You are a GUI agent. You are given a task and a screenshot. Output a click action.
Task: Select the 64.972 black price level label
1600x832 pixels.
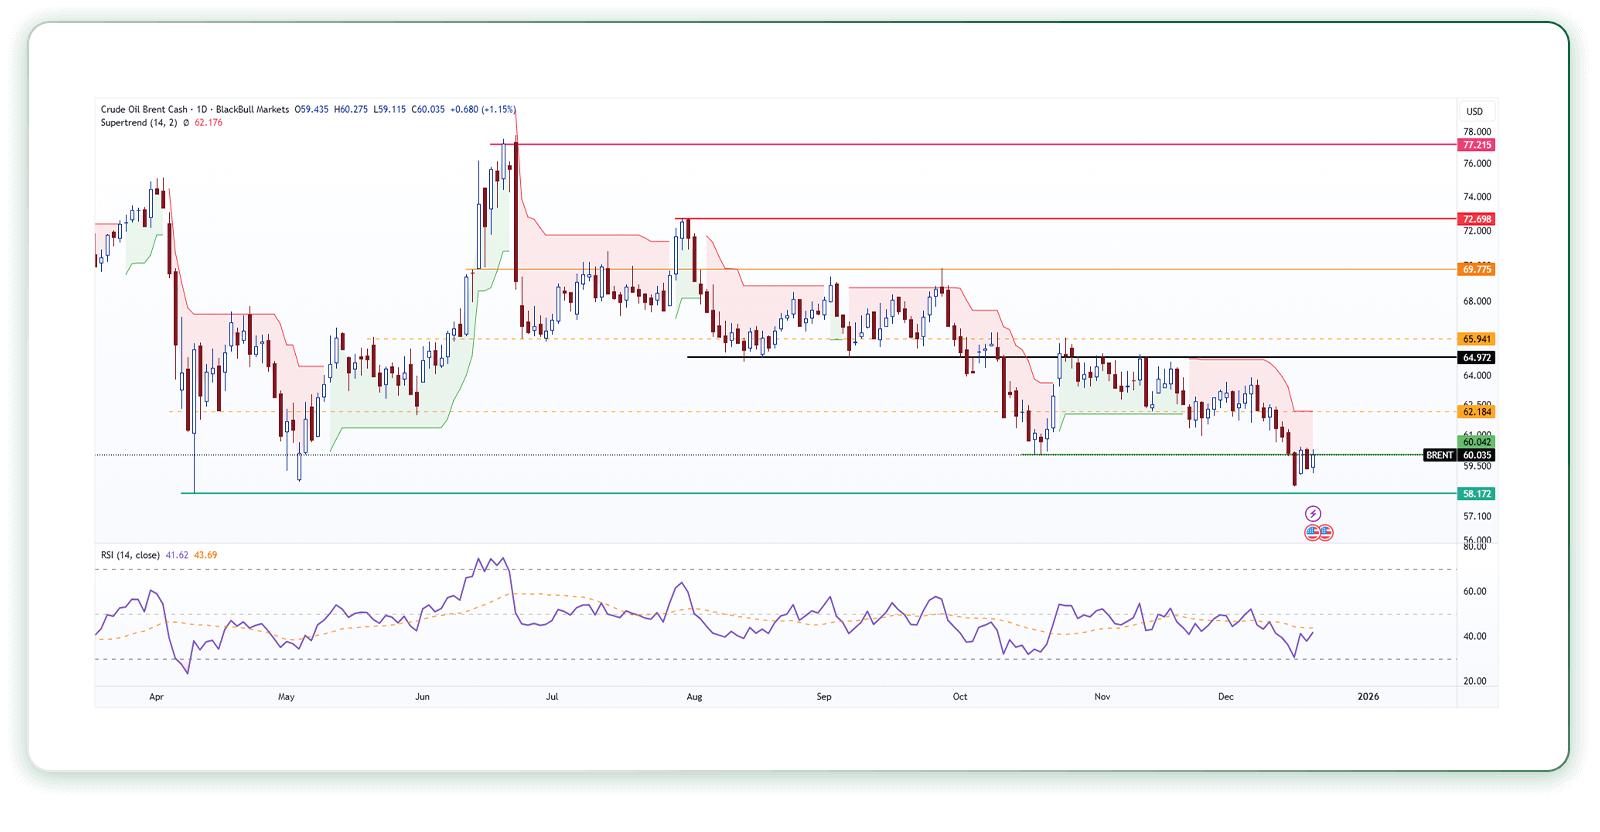pos(1476,357)
